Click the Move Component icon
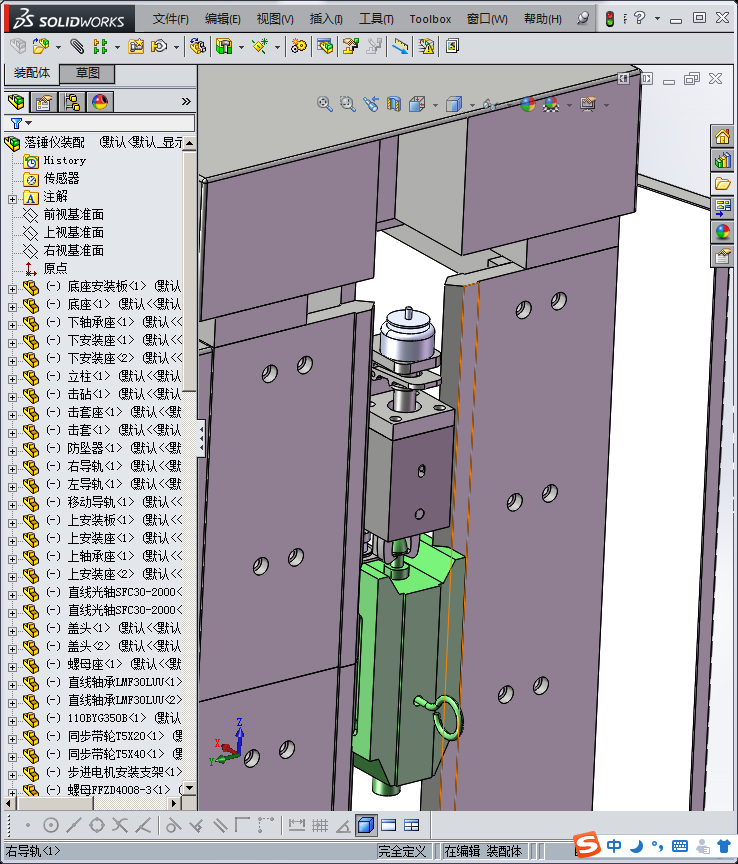Viewport: 738px width, 864px height. click(159, 46)
